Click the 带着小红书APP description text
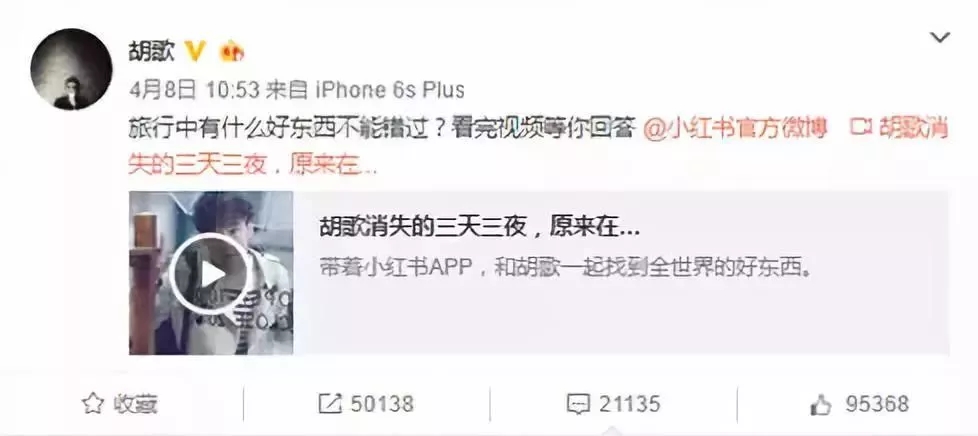978x436 pixels. 564,270
